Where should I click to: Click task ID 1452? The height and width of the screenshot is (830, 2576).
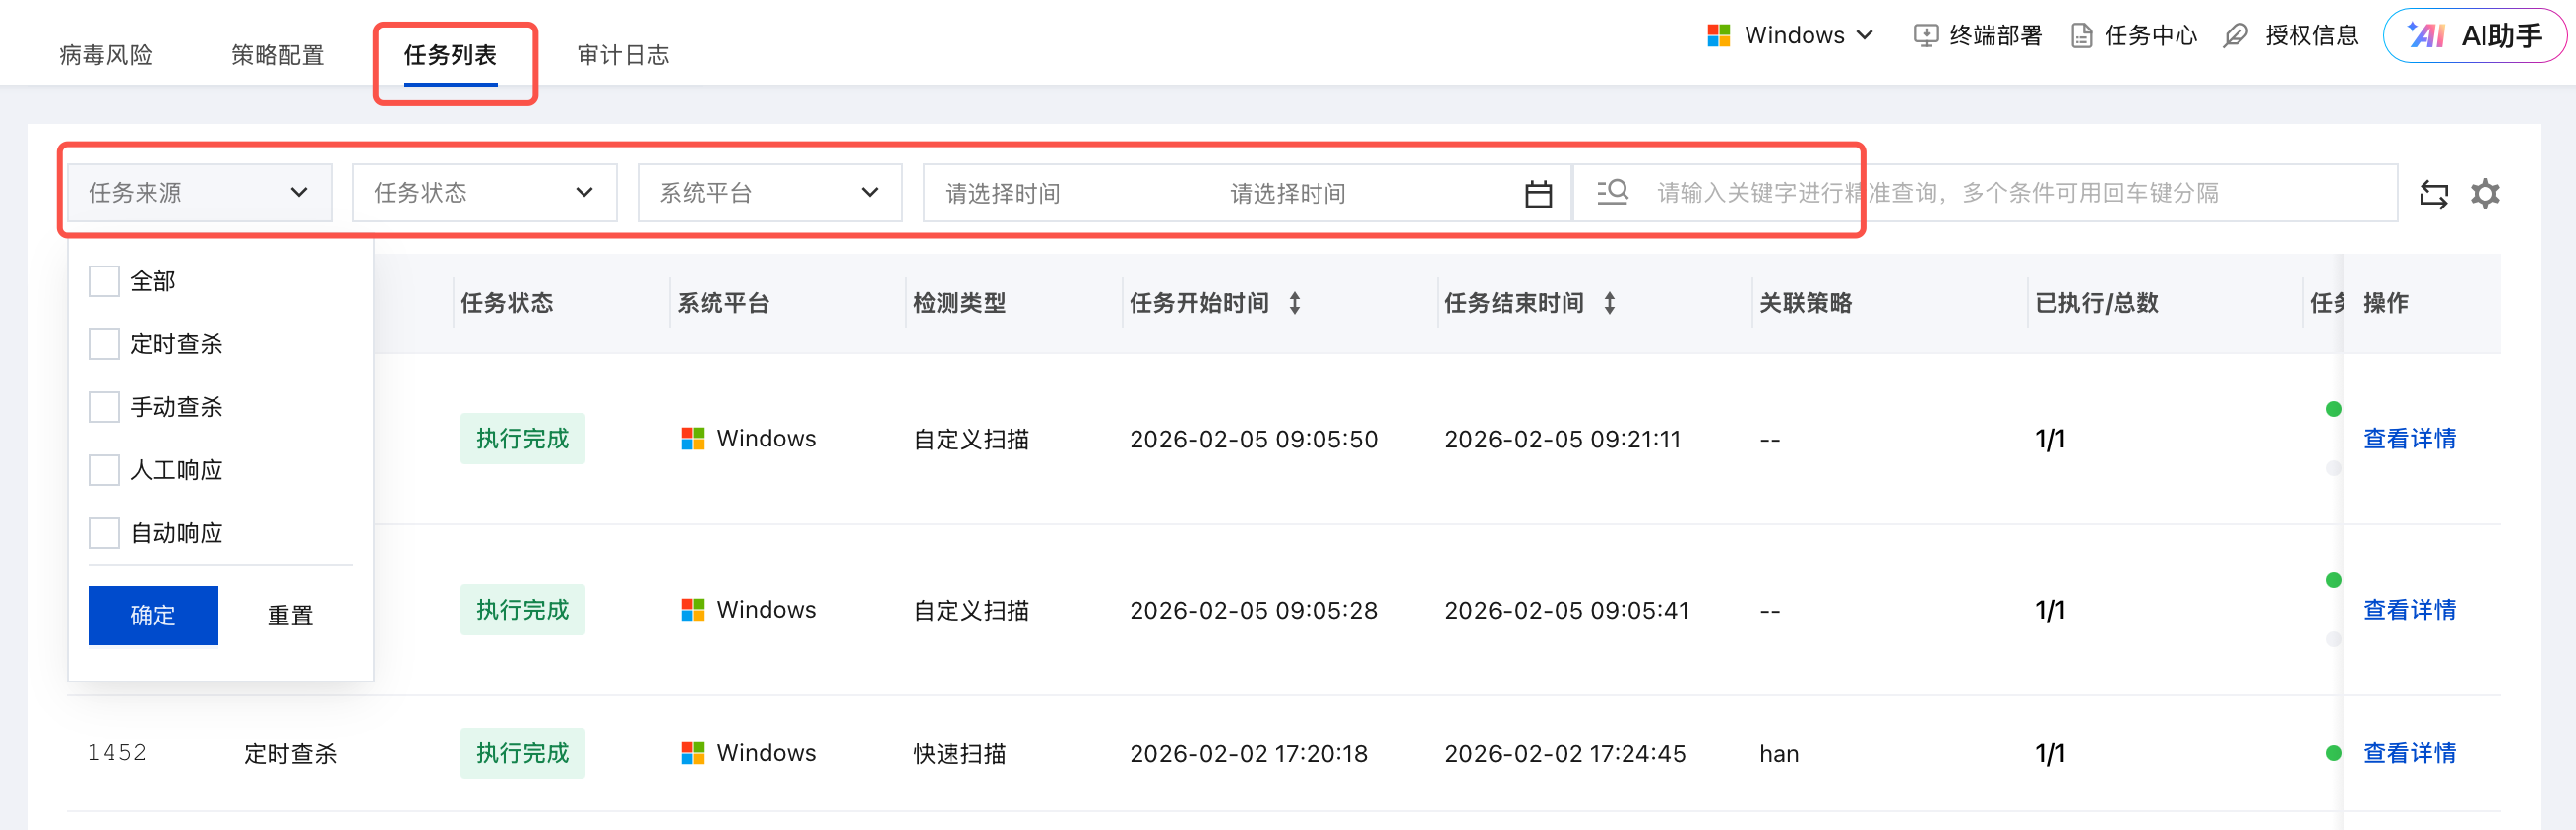coord(117,753)
